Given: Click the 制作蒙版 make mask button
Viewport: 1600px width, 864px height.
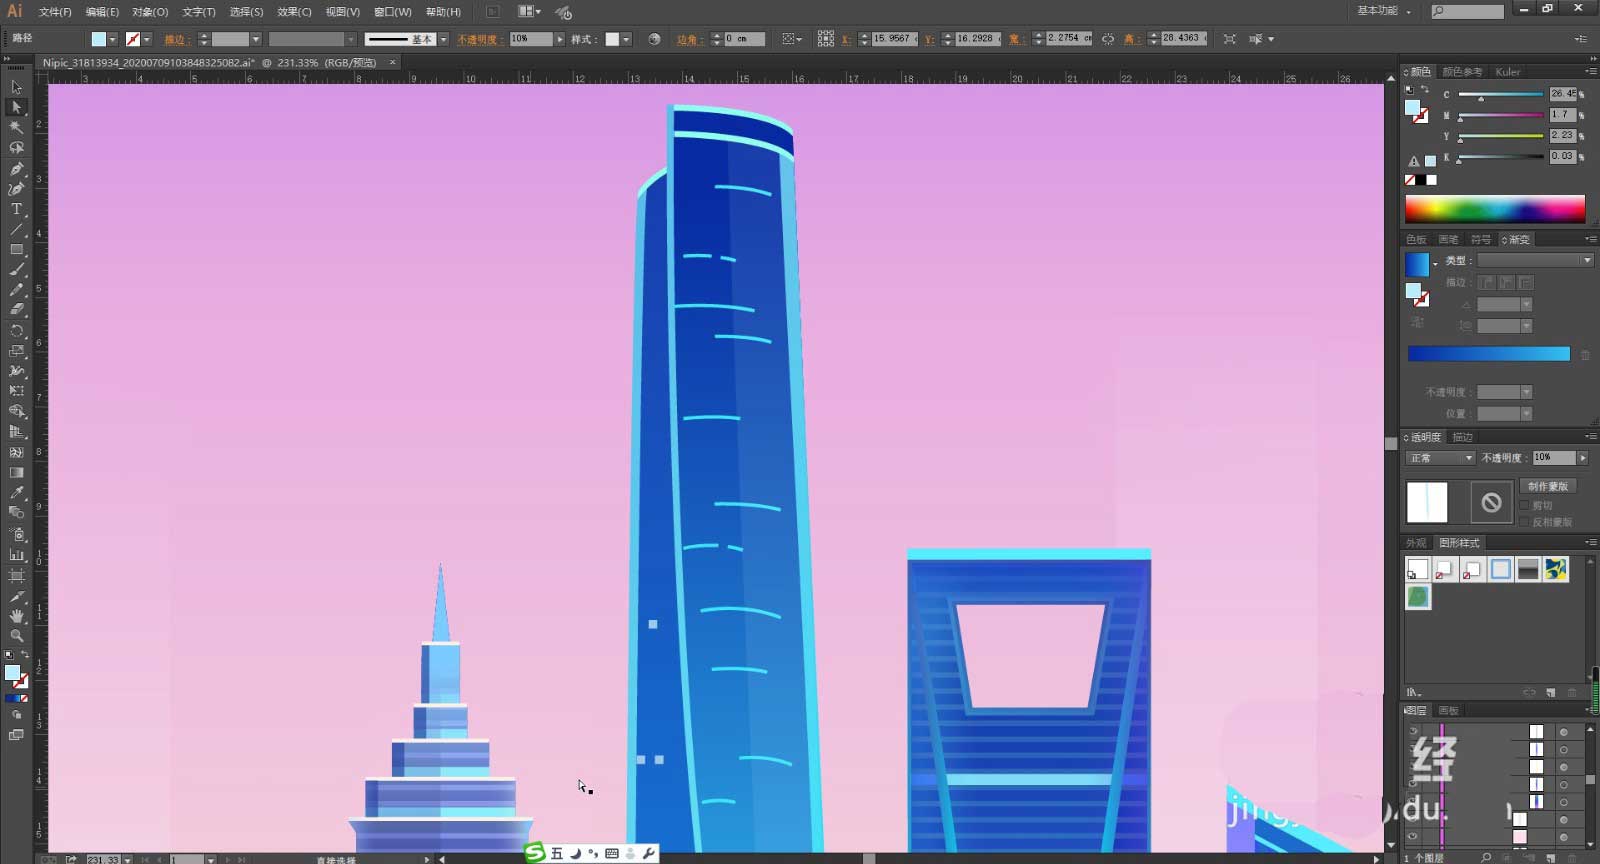Looking at the screenshot, I should [x=1548, y=486].
